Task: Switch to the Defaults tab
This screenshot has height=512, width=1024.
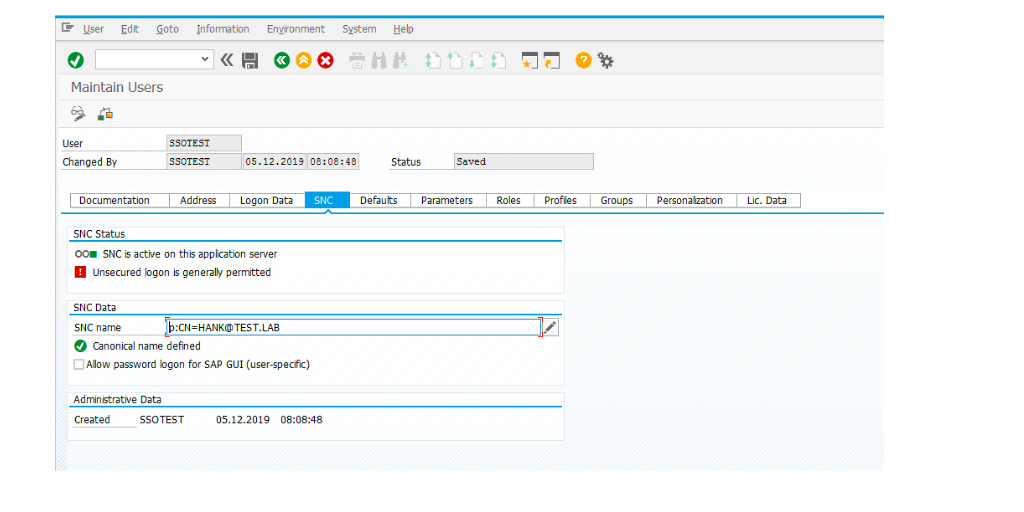Action: (x=380, y=200)
